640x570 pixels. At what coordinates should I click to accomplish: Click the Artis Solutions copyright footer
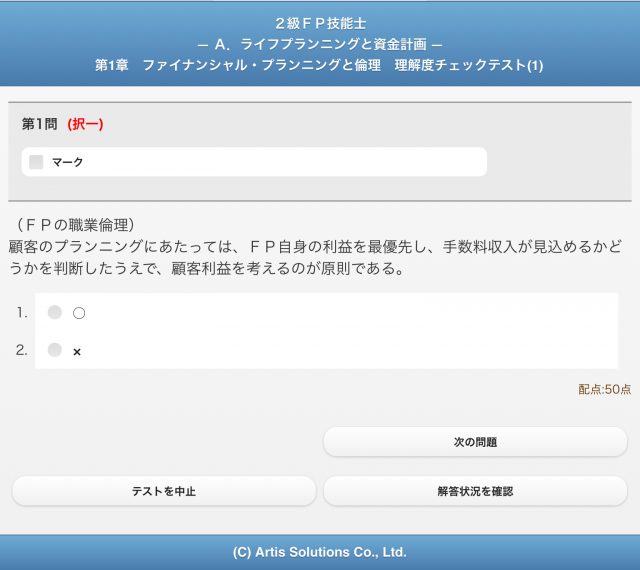[319, 551]
